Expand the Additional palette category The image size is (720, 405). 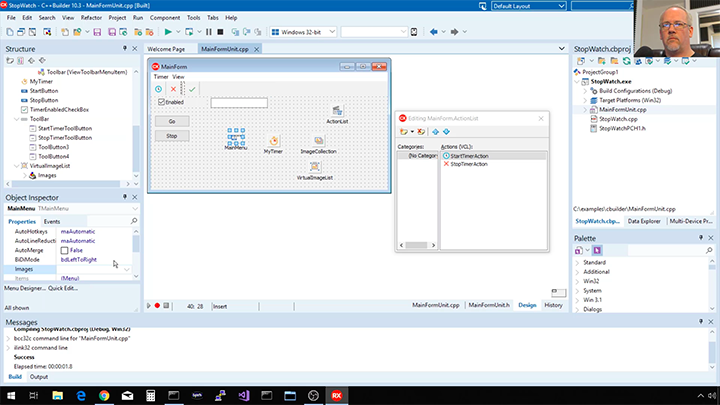point(578,272)
